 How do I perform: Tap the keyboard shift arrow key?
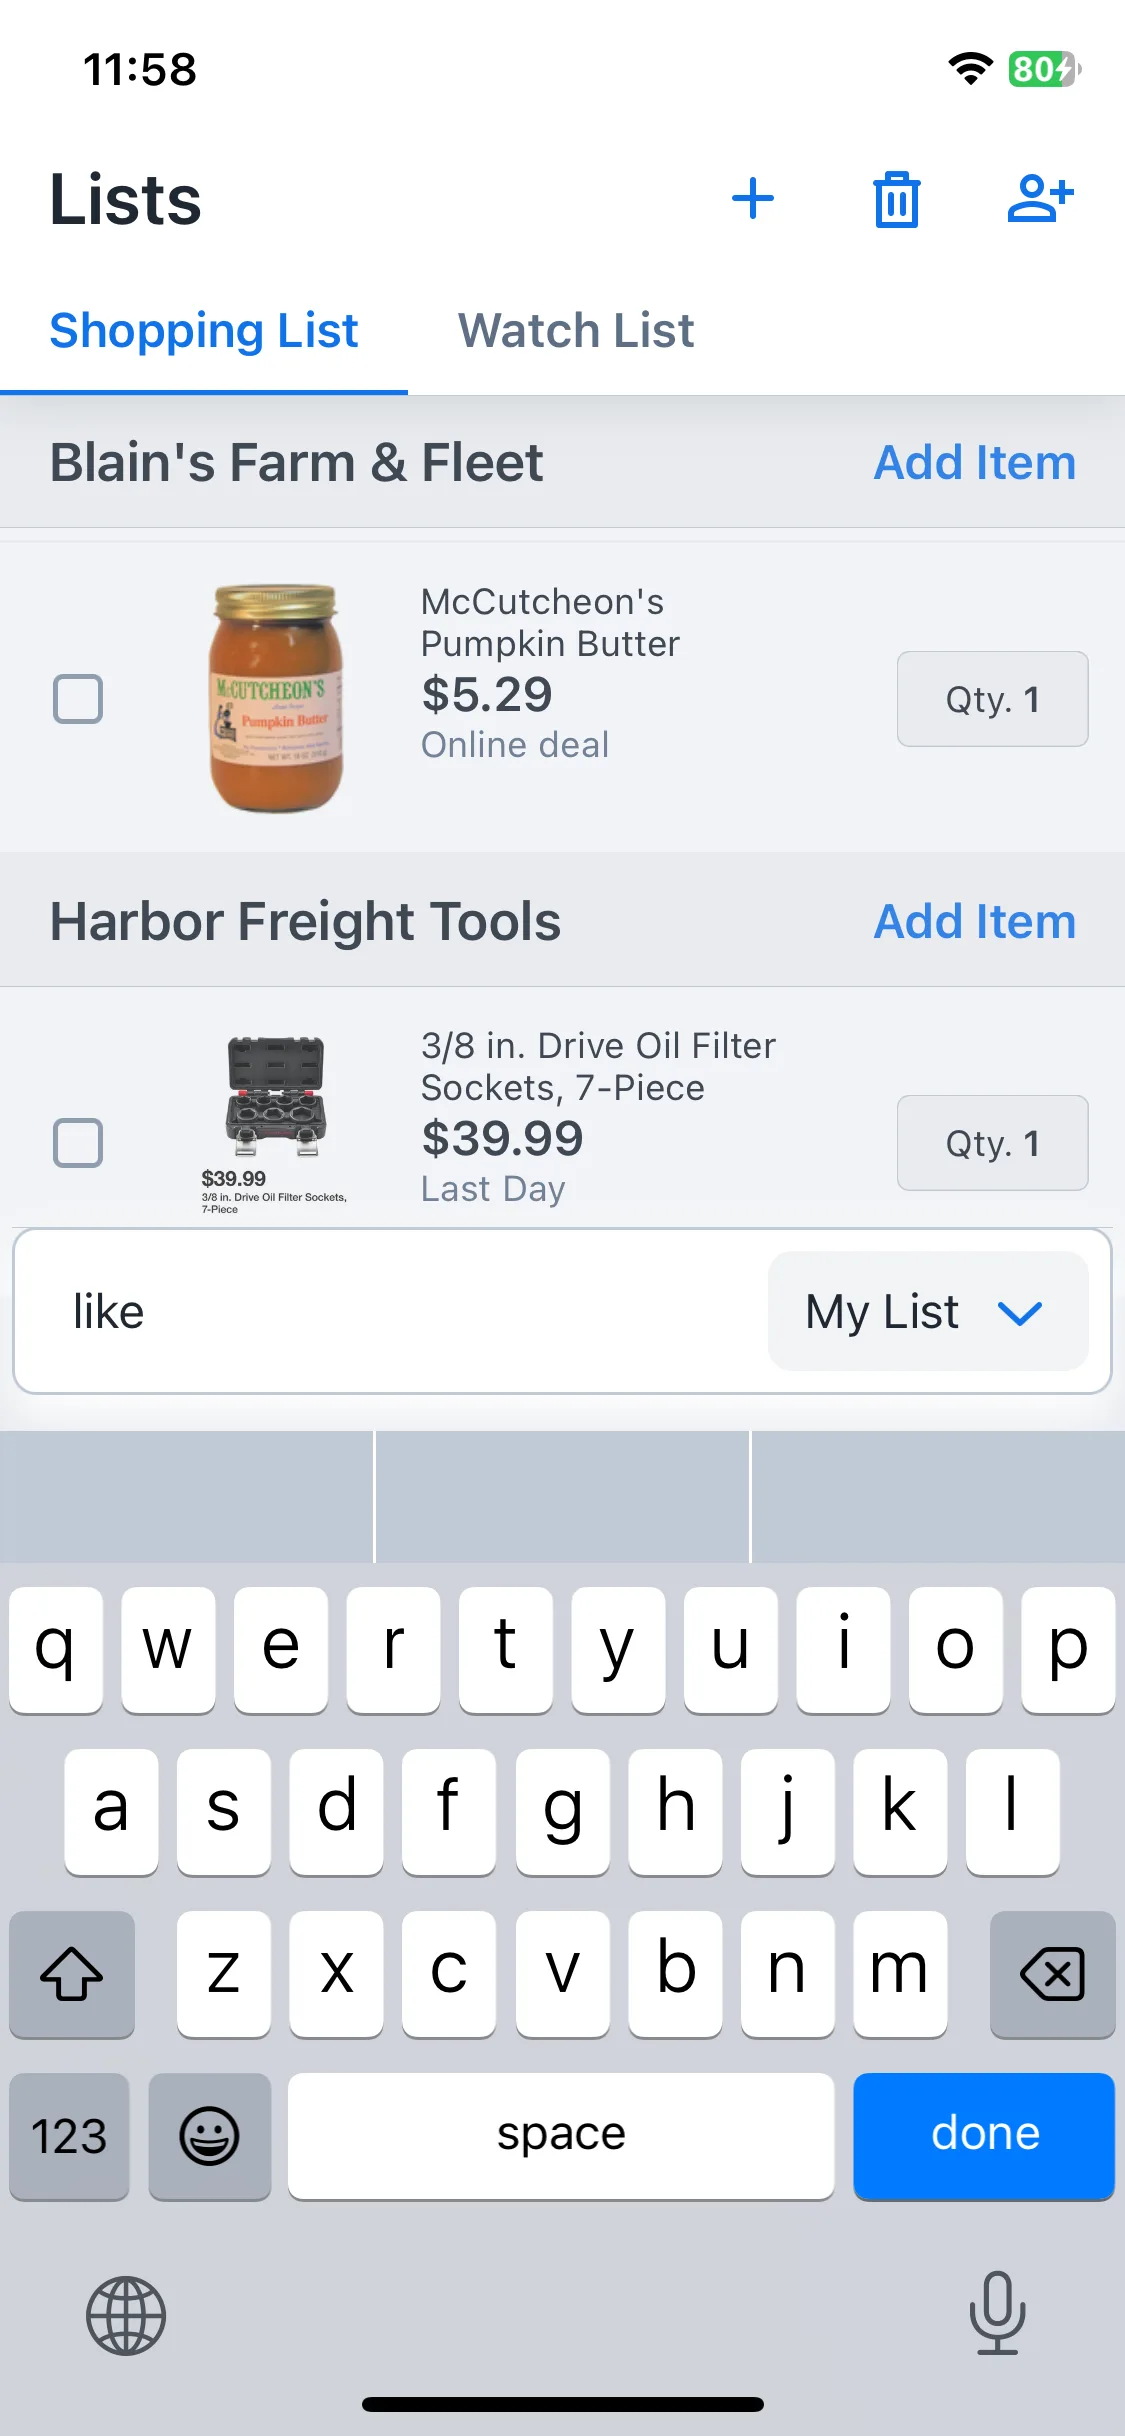[72, 1974]
